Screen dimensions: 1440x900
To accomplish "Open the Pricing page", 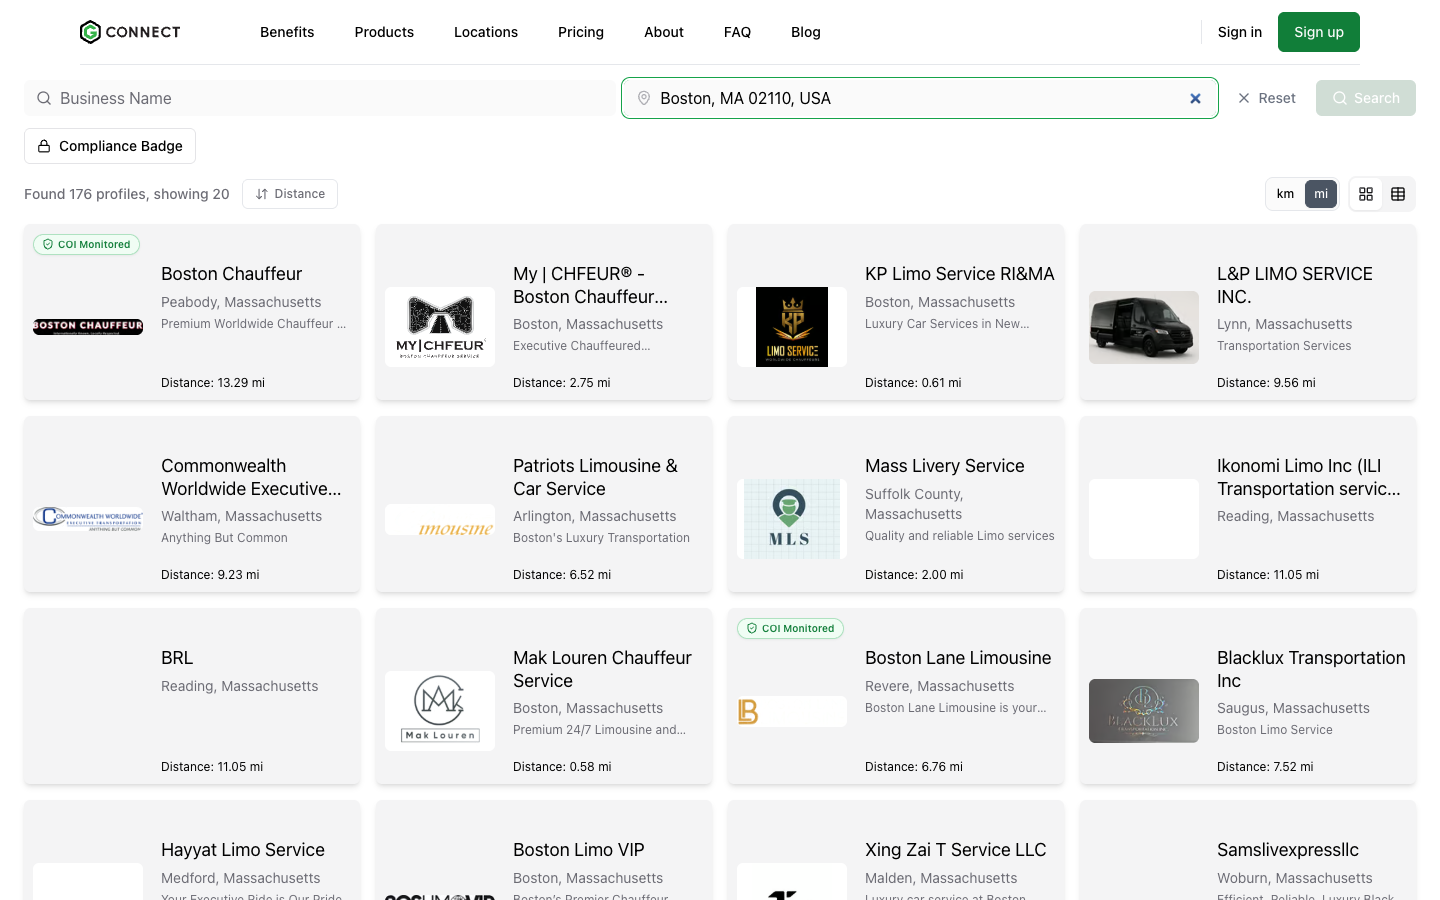I will tap(581, 32).
